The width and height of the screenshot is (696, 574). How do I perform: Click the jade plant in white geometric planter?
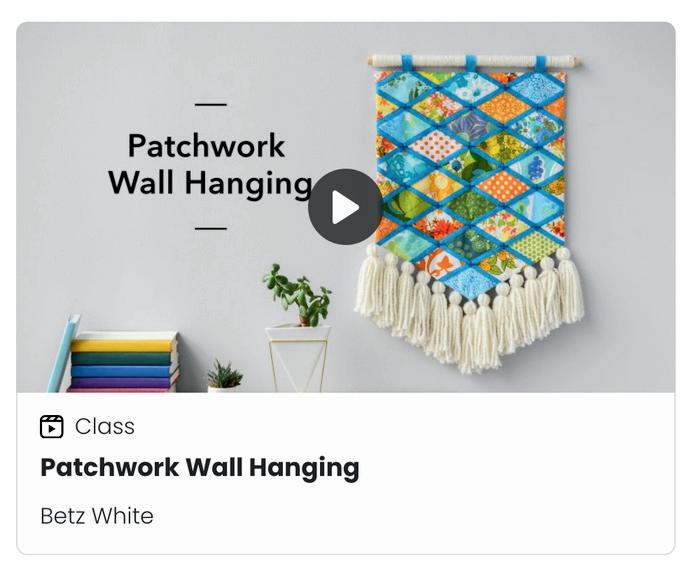click(298, 329)
